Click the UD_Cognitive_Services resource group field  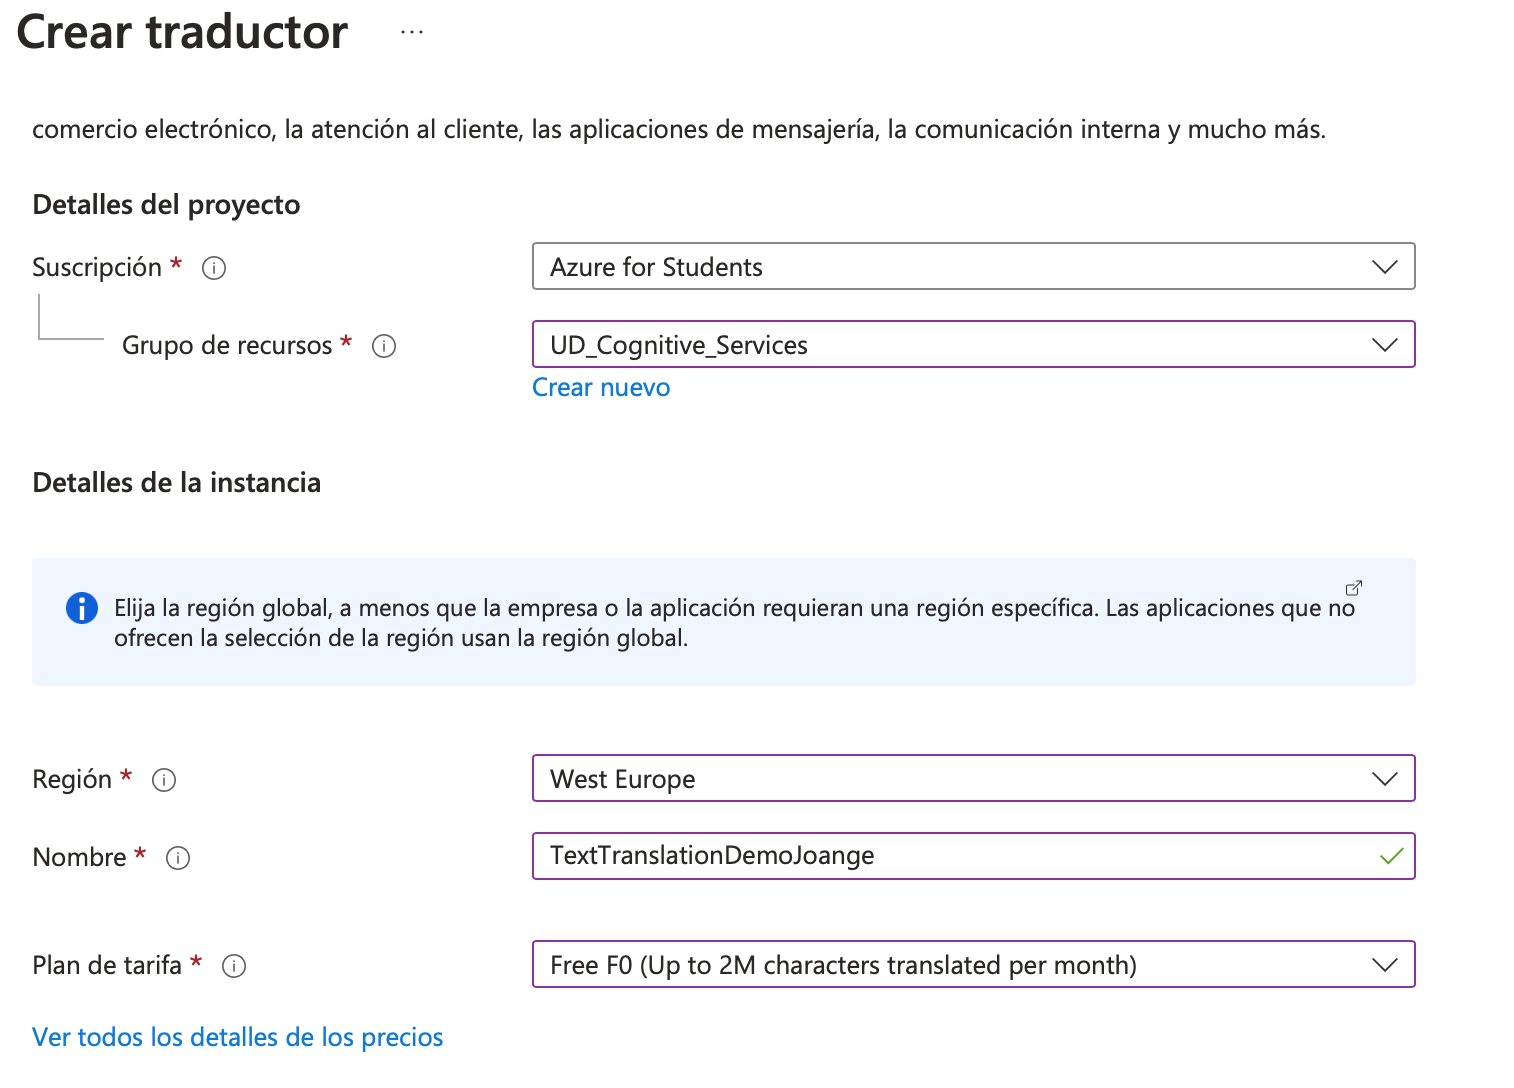(900, 344)
